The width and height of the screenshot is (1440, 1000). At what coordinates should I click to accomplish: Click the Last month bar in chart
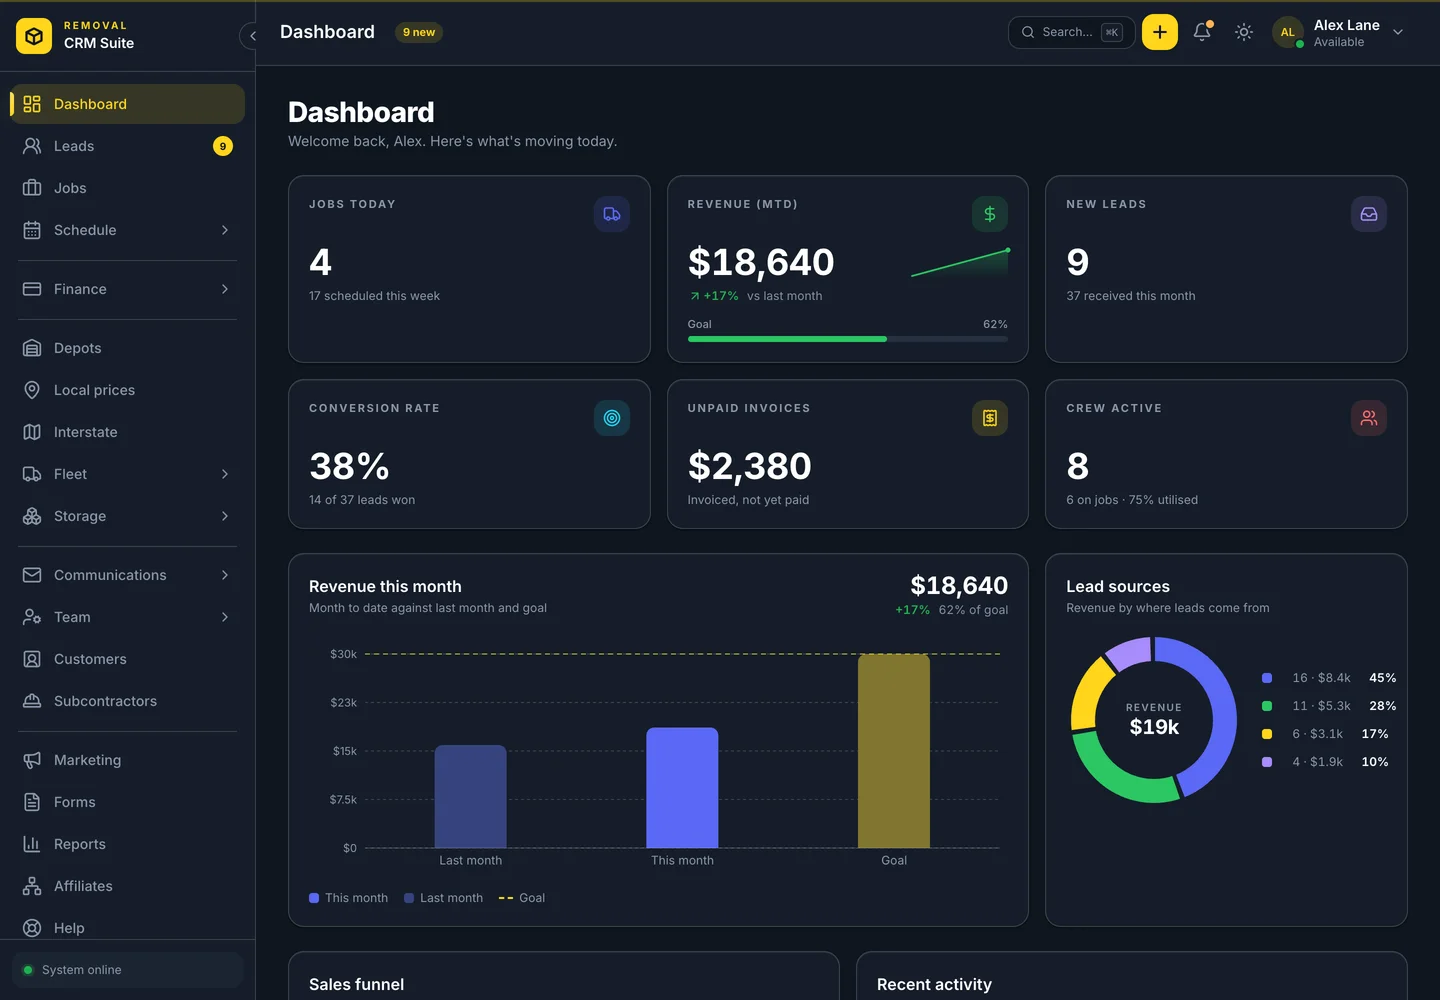click(x=470, y=796)
